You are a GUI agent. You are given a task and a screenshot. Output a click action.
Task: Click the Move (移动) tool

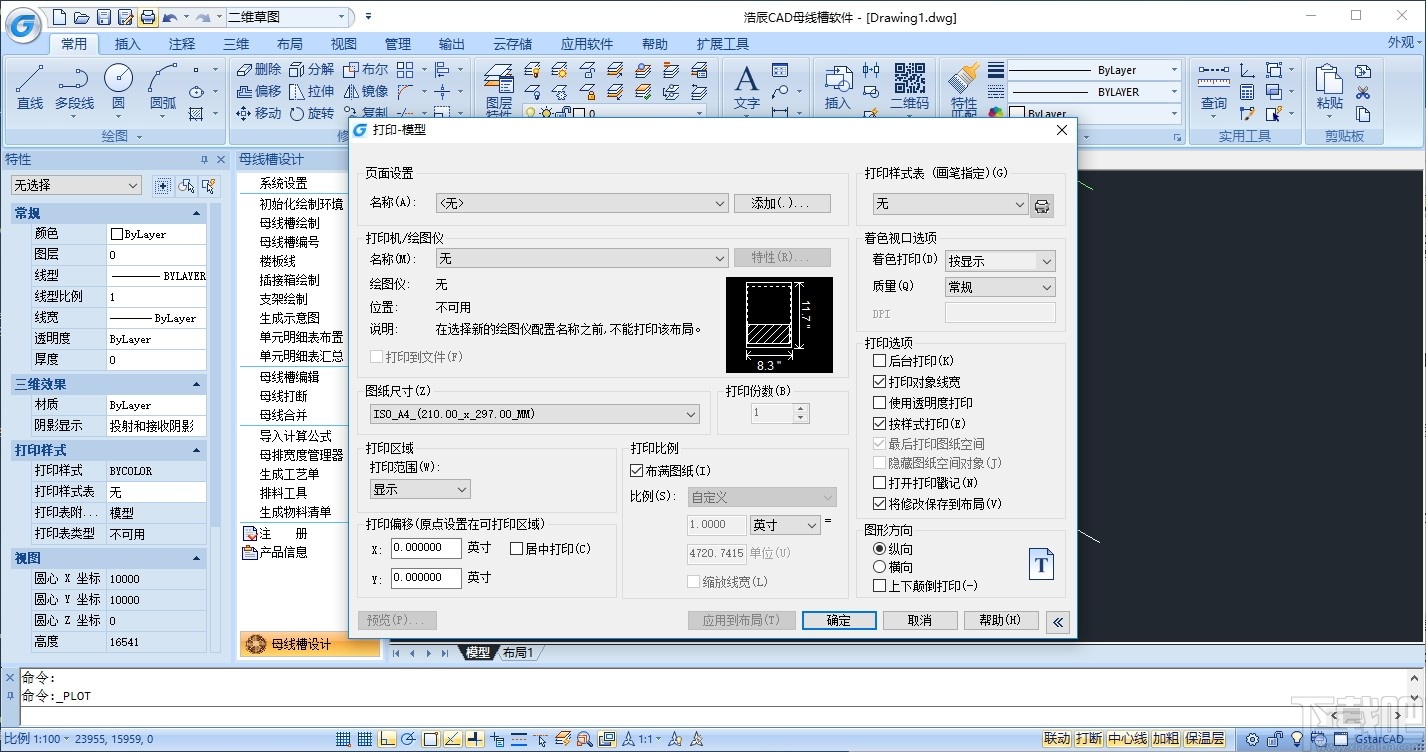tap(258, 113)
